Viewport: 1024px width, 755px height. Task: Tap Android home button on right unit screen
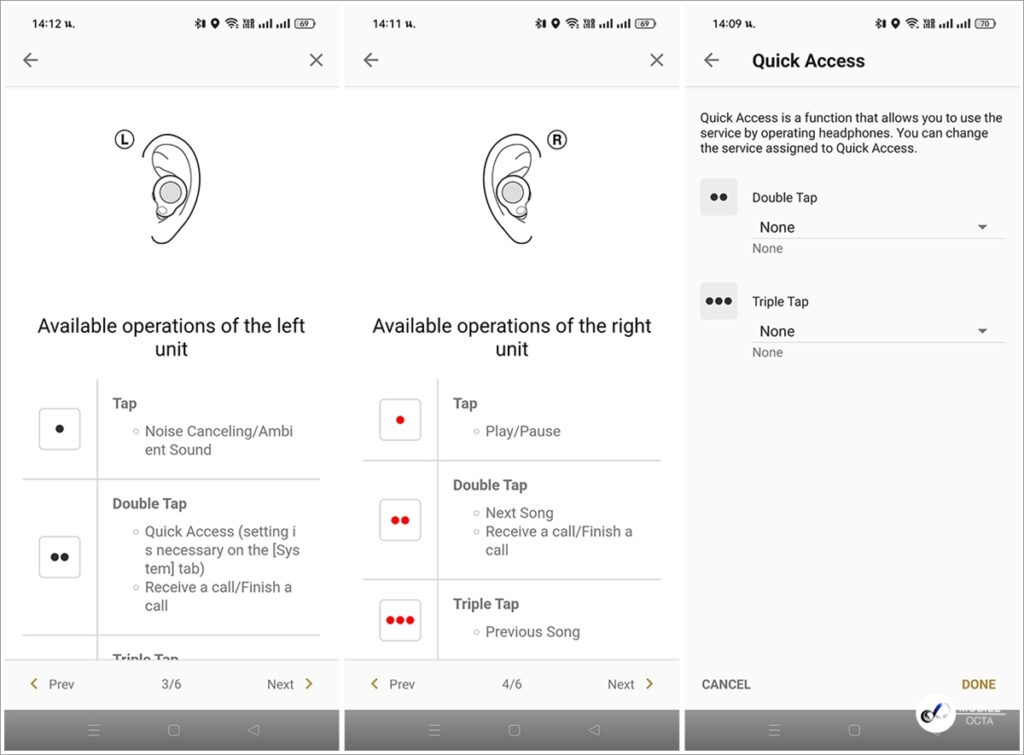515,730
